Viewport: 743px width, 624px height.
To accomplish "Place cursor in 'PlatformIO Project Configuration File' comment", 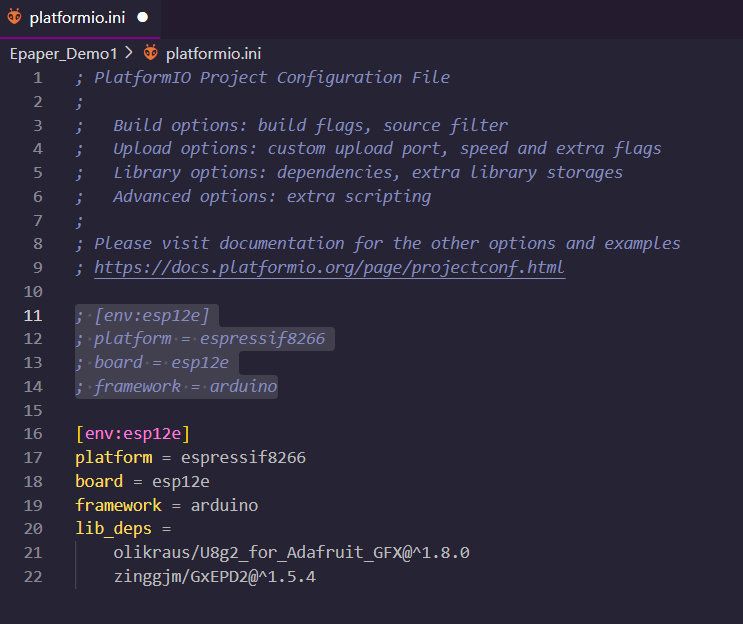I will 272,78.
